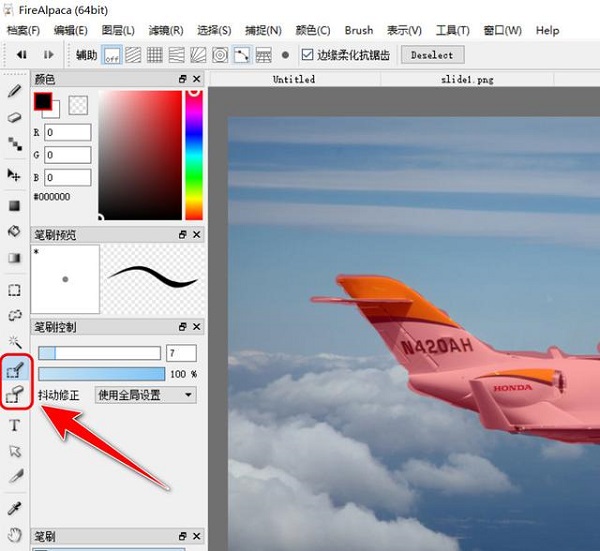
Task: Enable parallel lines snap
Action: [133, 55]
